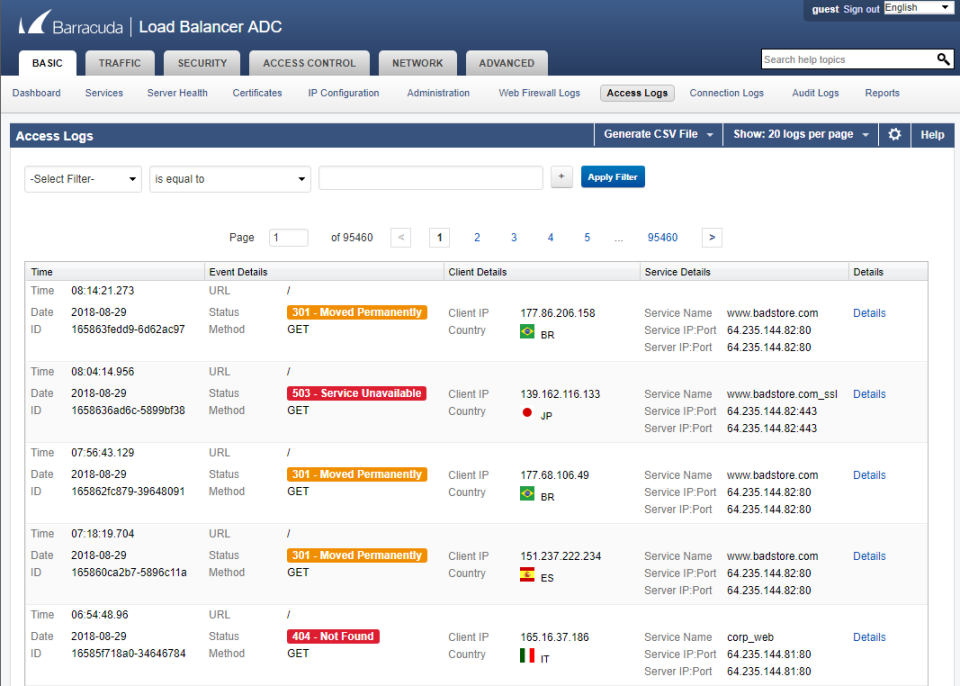960x686 pixels.
Task: Open the Connection Logs page
Action: pos(726,93)
